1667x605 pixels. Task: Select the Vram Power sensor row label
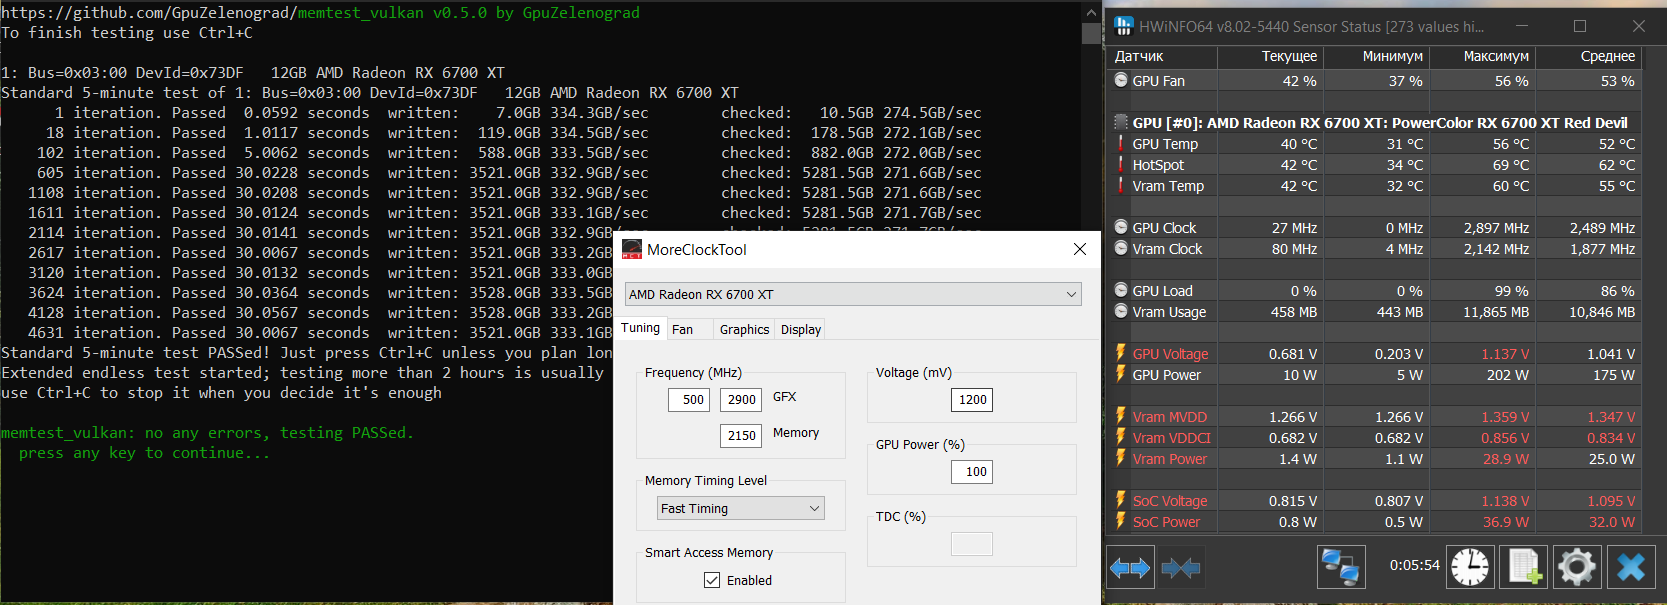[1169, 458]
